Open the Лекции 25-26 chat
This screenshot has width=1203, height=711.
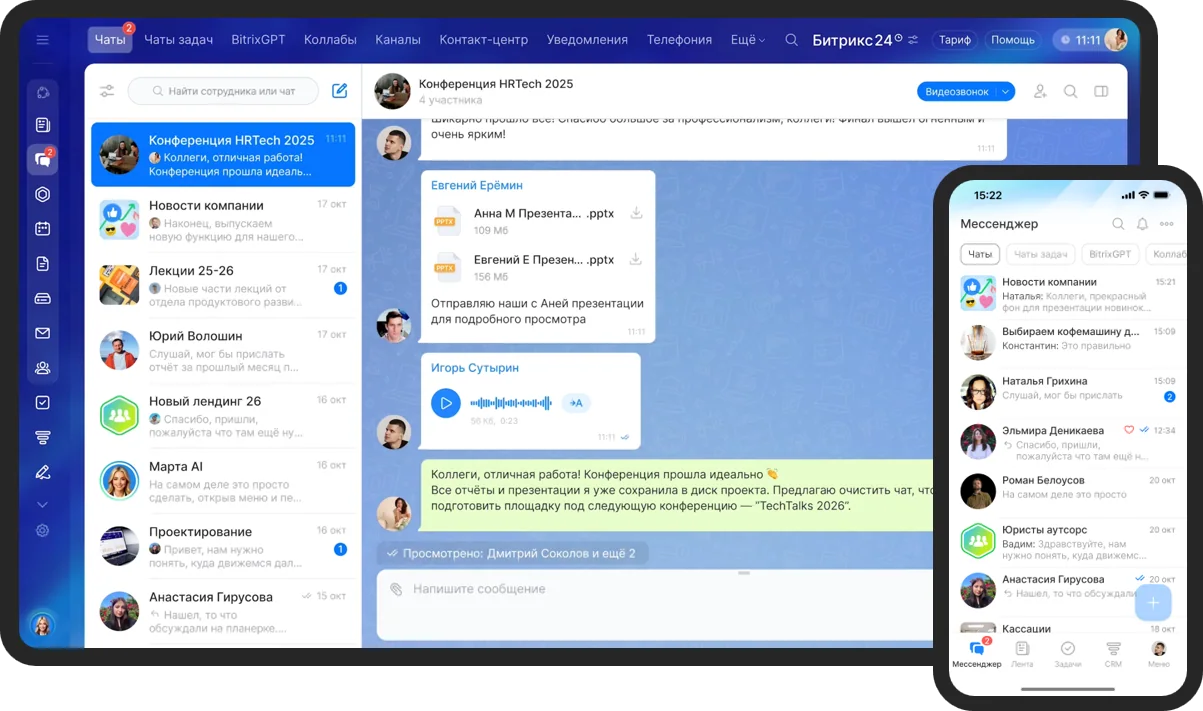coord(223,284)
